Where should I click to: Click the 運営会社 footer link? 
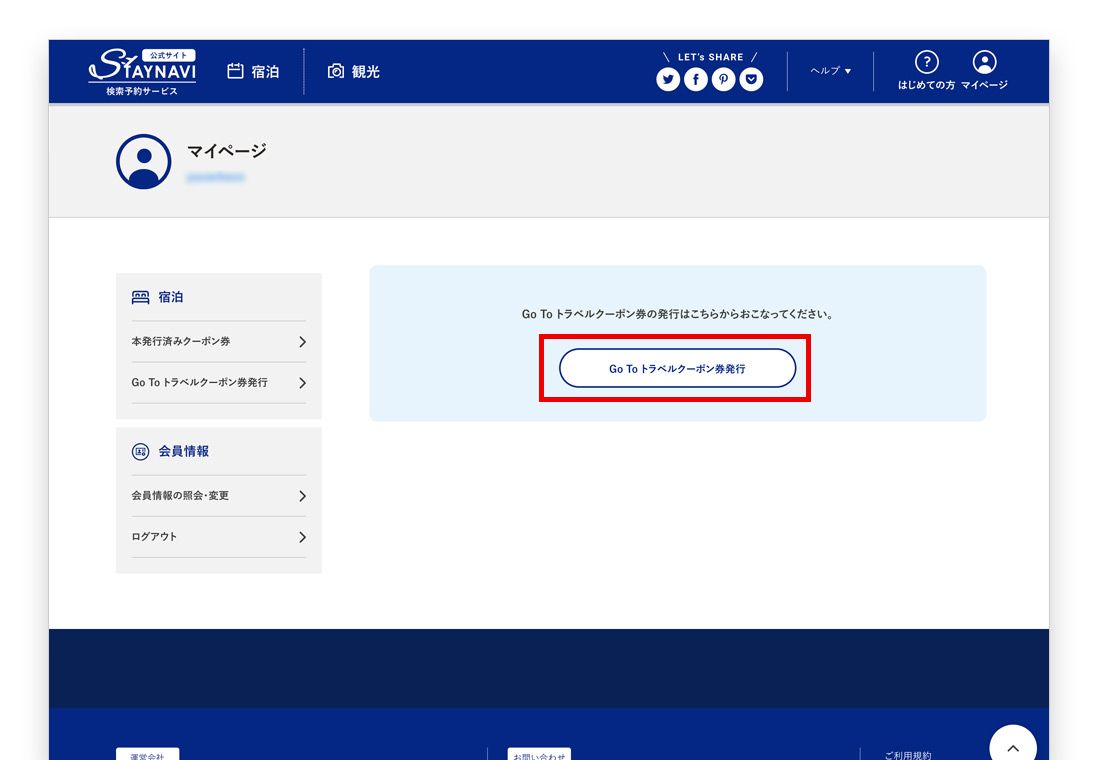coord(147,755)
